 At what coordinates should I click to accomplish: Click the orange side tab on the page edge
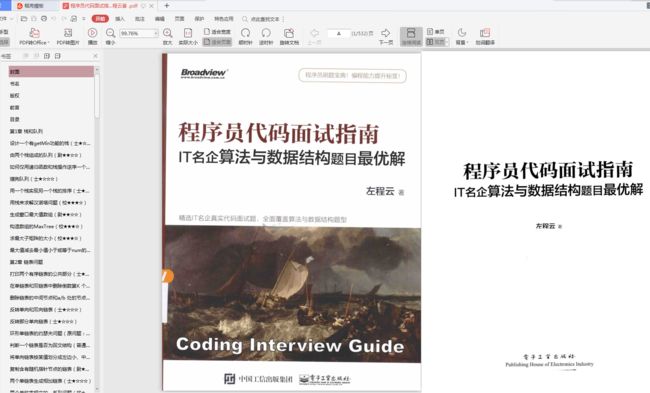[168, 276]
